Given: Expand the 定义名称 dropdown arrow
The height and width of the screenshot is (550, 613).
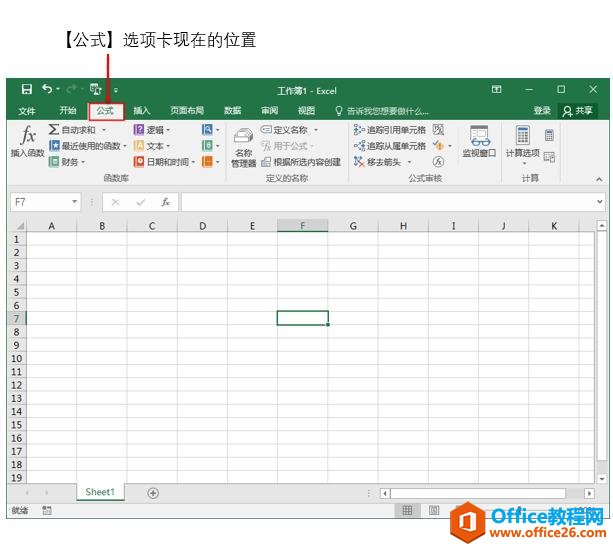Looking at the screenshot, I should point(316,130).
